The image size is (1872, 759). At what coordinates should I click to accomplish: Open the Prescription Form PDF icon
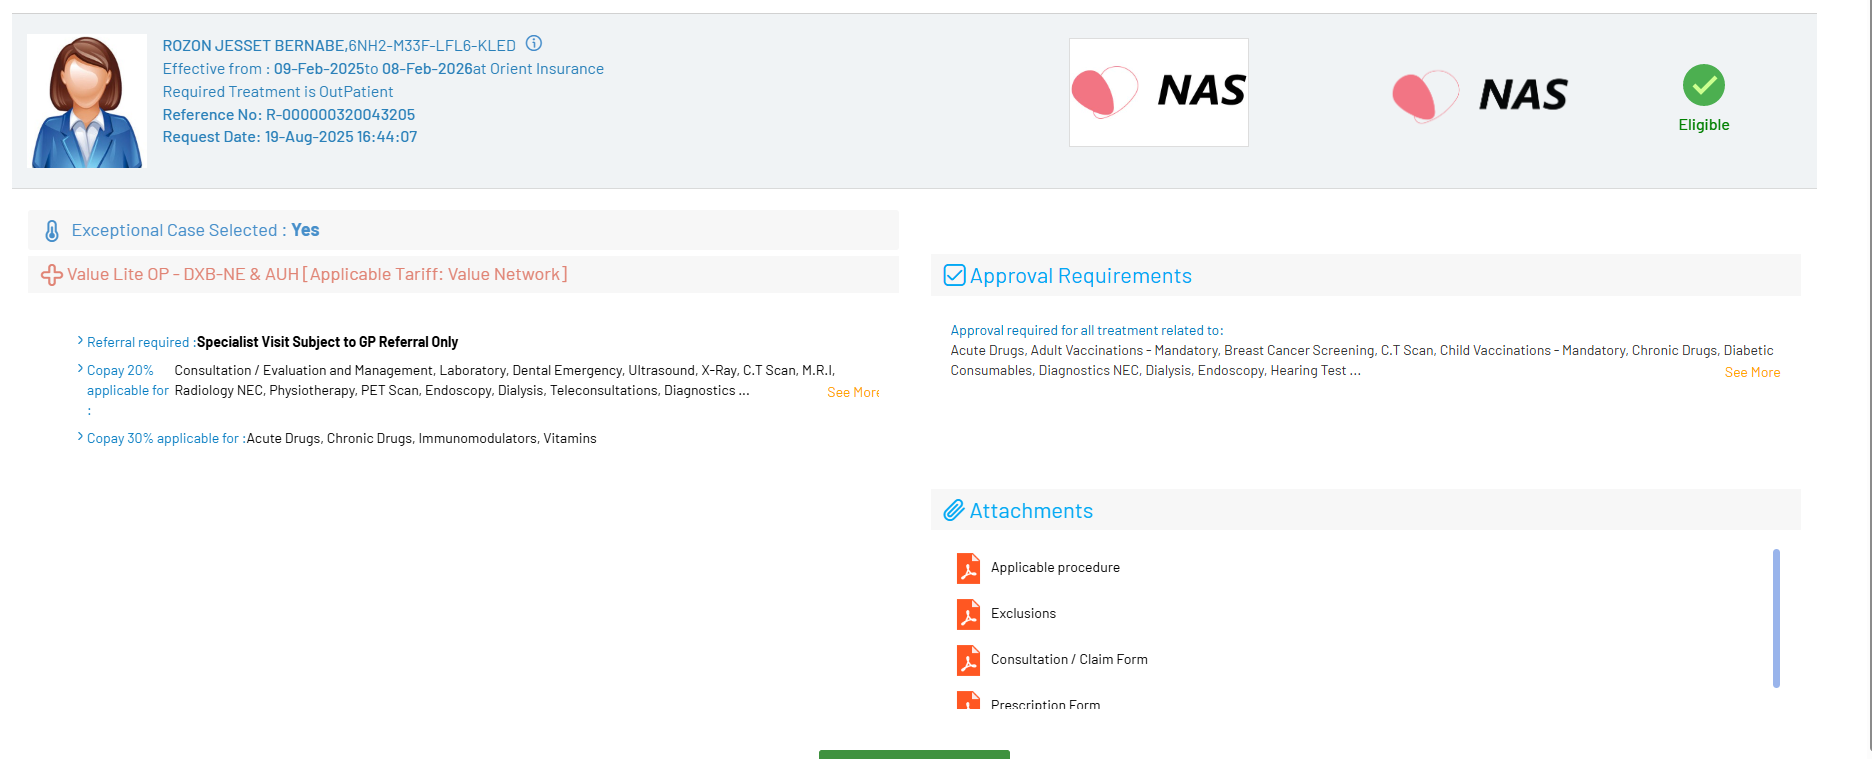click(968, 700)
